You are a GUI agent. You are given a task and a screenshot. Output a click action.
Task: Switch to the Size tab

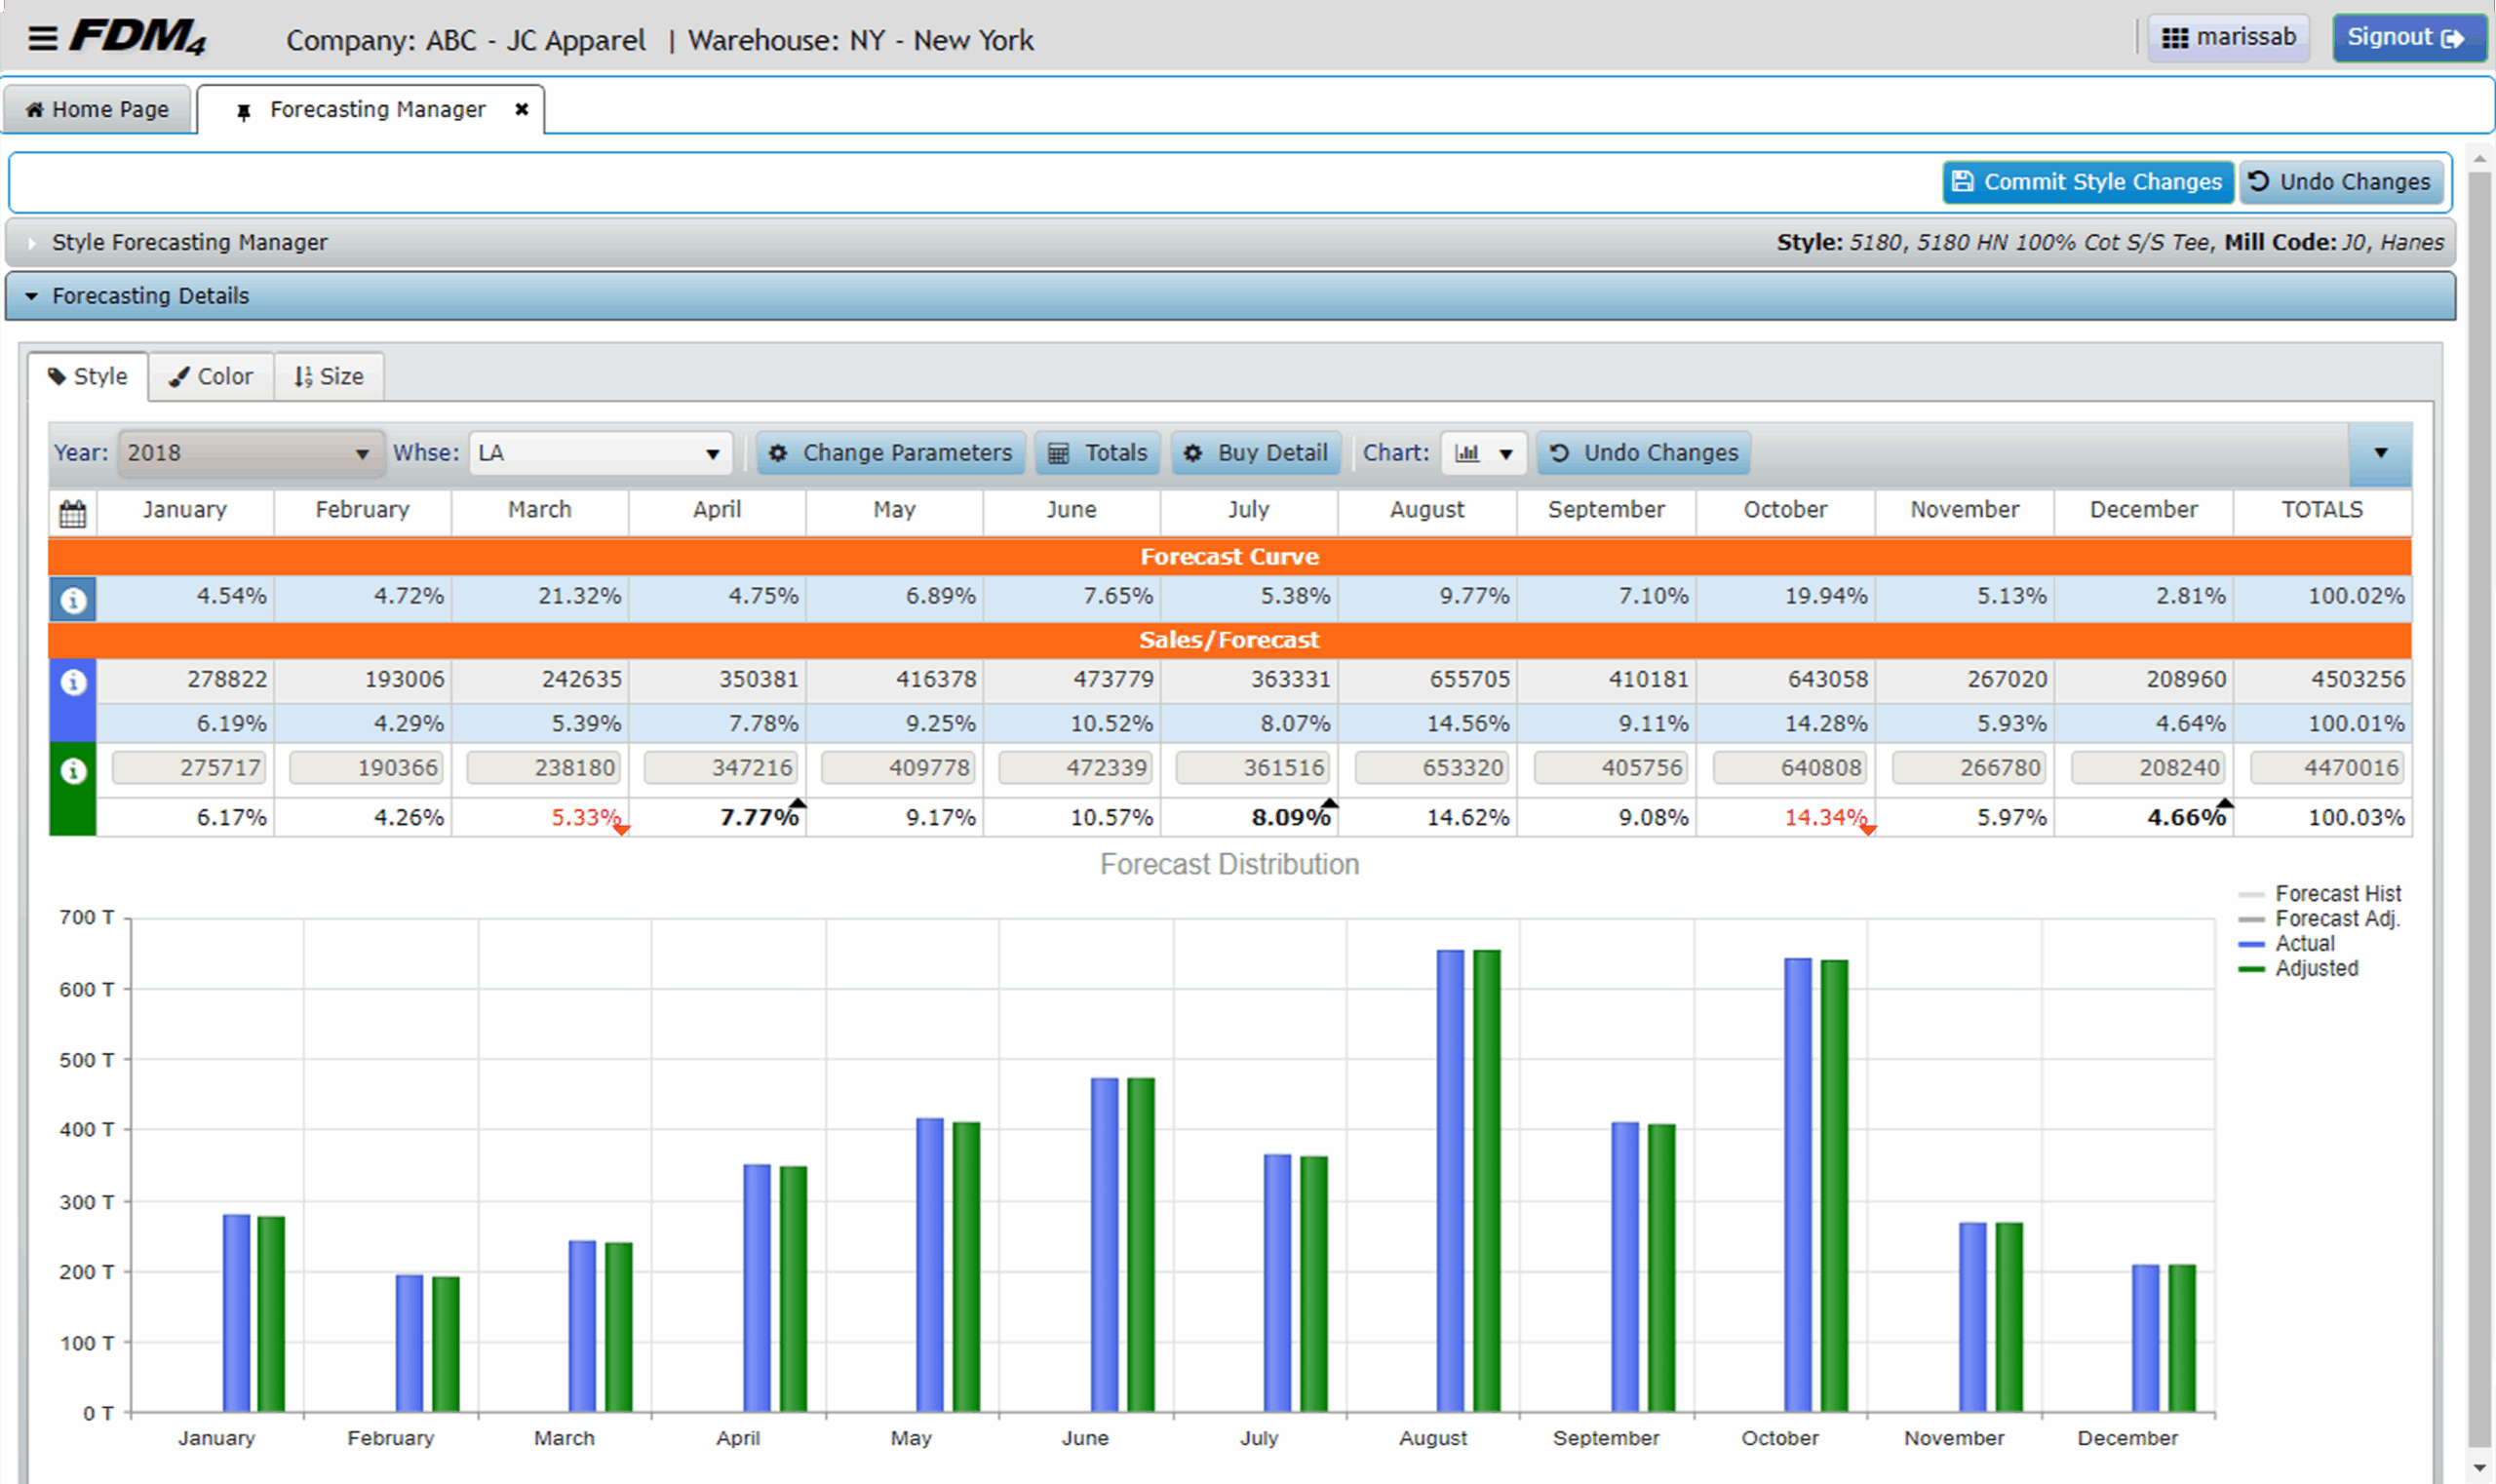click(329, 377)
